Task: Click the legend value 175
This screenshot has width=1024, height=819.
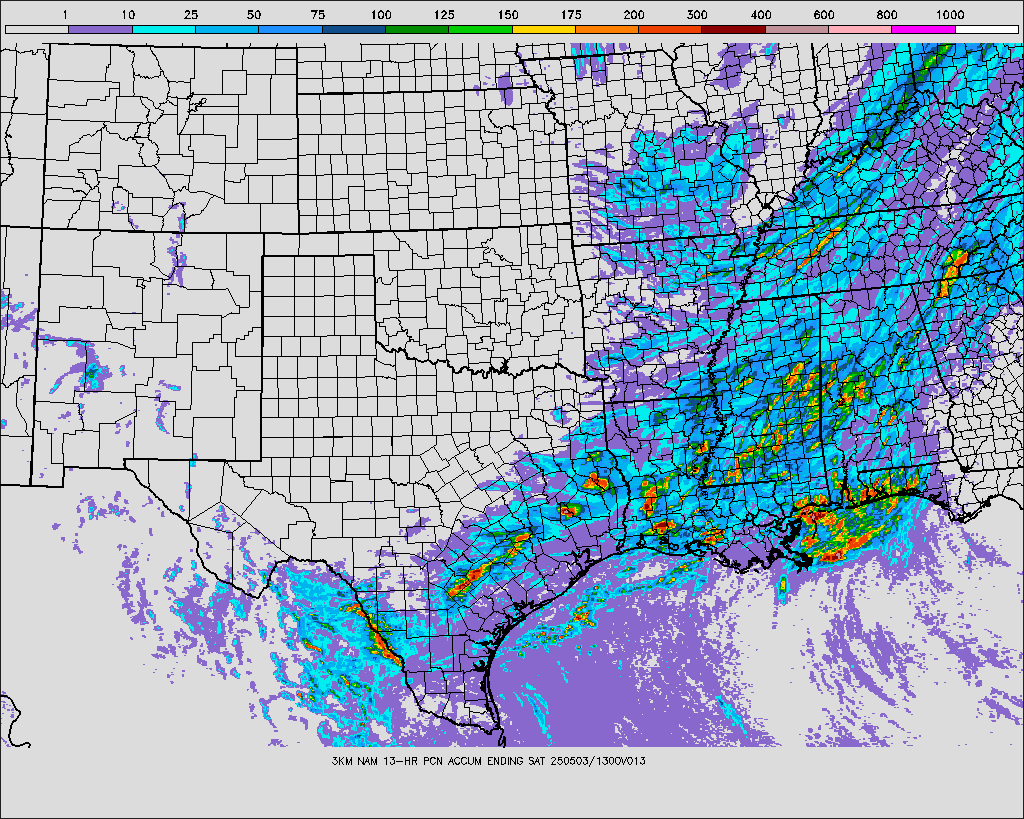Action: click(x=571, y=15)
